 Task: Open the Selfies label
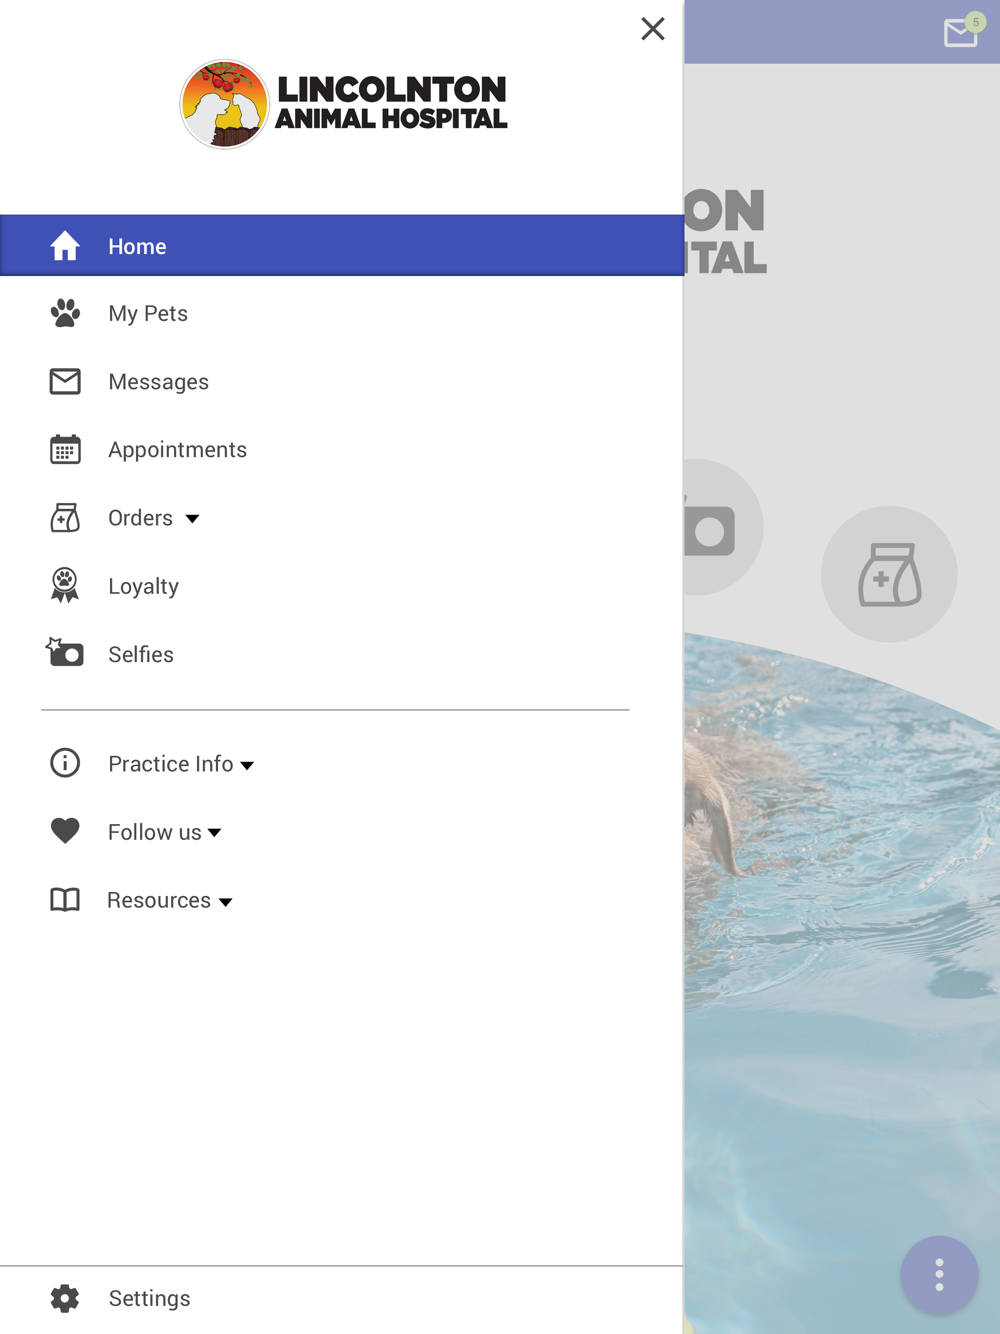coord(141,654)
